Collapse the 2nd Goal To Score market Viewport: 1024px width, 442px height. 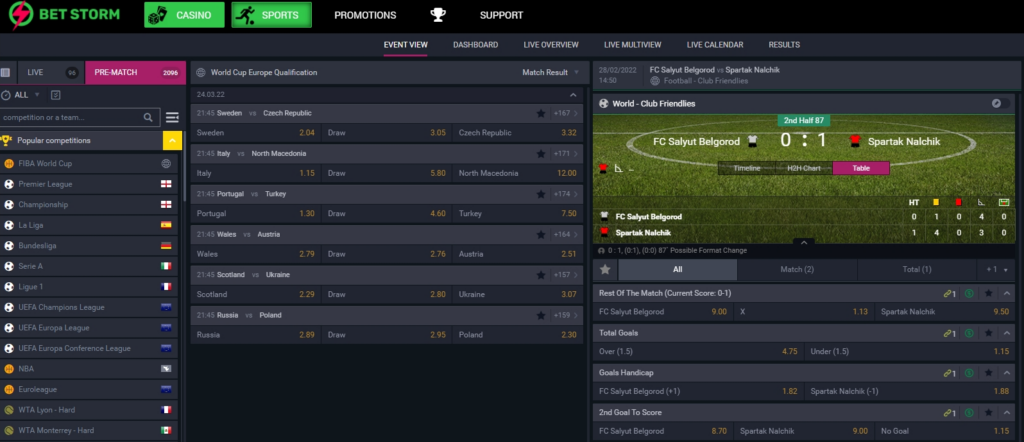tap(1006, 413)
